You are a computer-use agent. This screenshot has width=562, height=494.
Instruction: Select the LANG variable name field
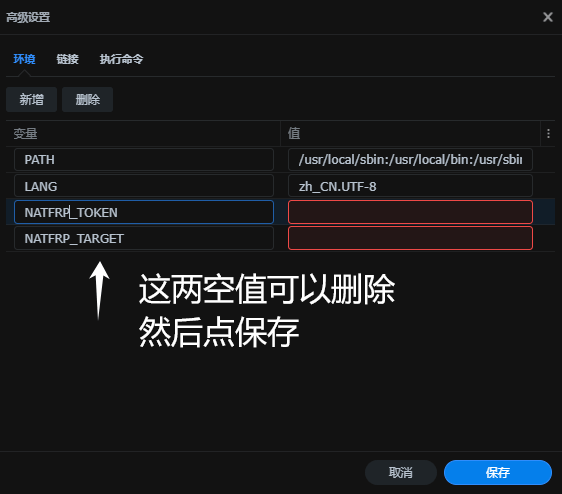(144, 186)
